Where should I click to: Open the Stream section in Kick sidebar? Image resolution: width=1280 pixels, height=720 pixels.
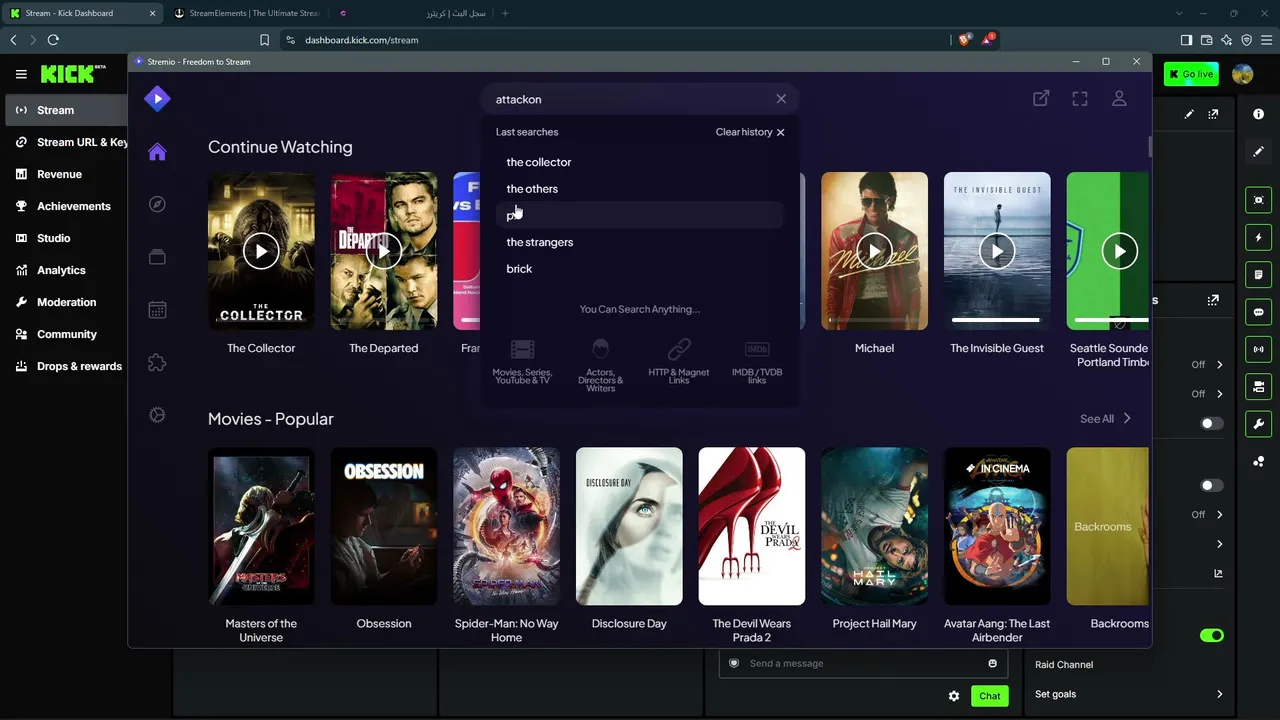pyautogui.click(x=65, y=110)
